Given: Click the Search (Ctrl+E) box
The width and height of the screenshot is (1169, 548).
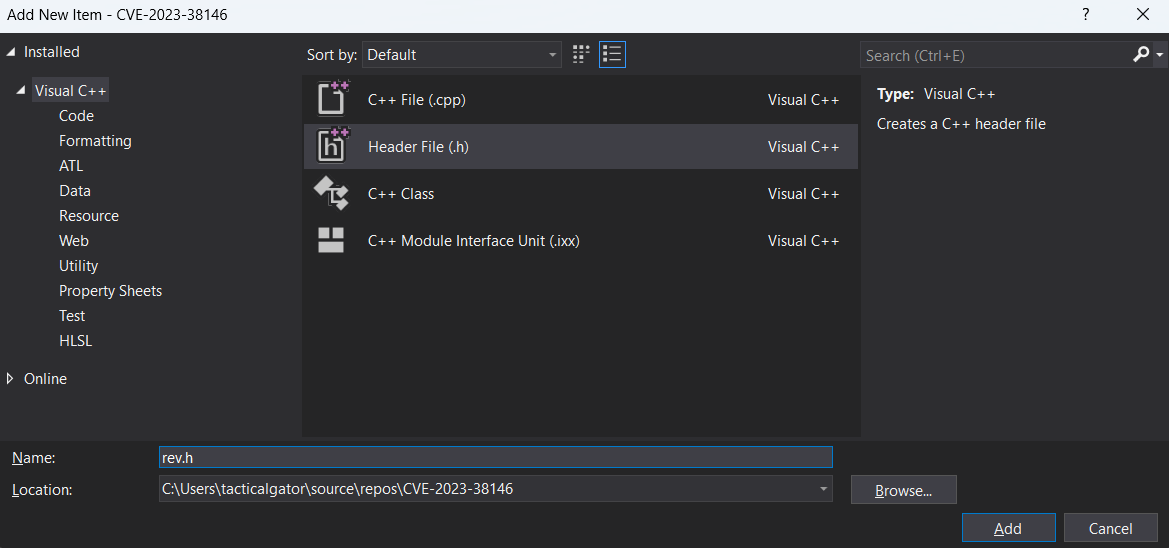Looking at the screenshot, I should coord(995,55).
